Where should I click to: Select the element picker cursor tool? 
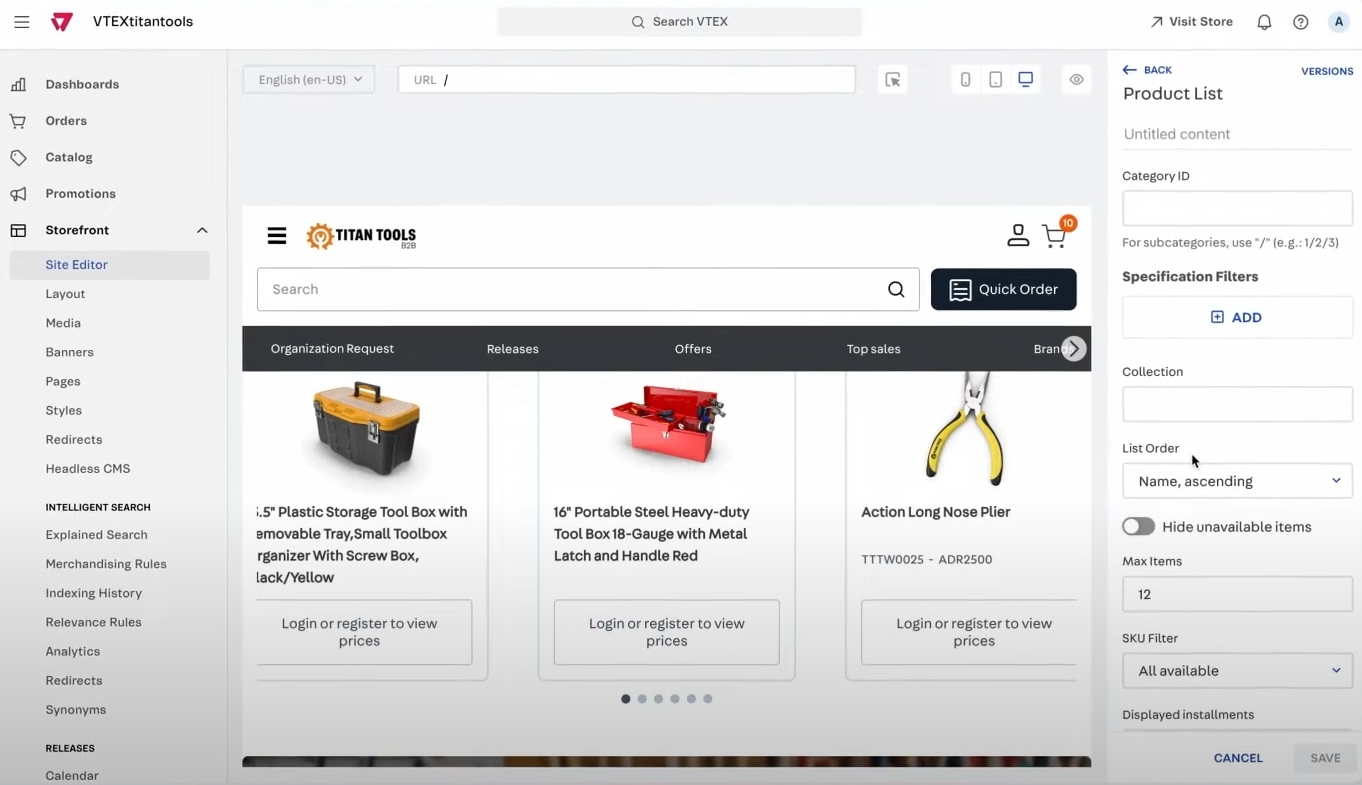pyautogui.click(x=892, y=79)
